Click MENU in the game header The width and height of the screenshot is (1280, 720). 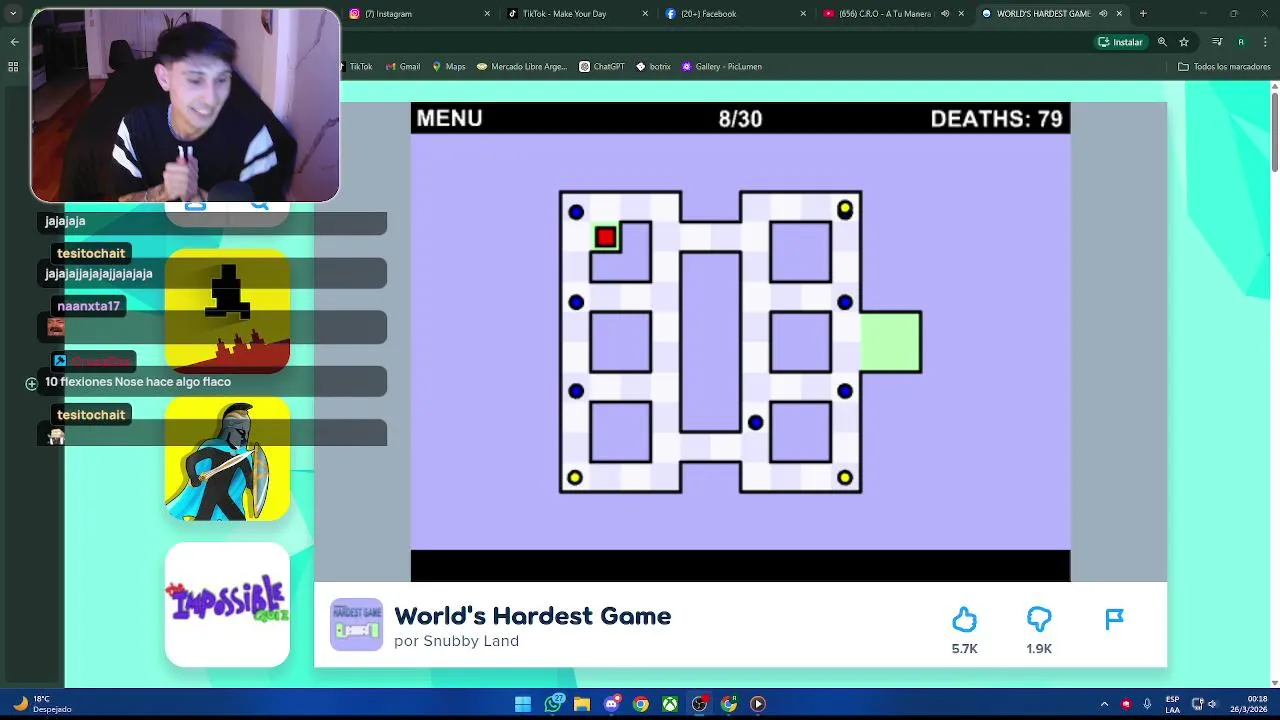coord(449,118)
